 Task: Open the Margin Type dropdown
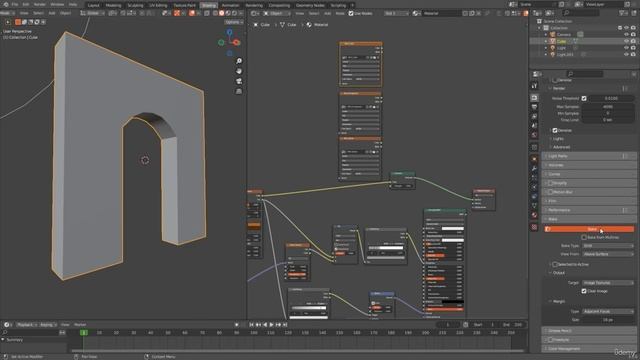point(608,311)
